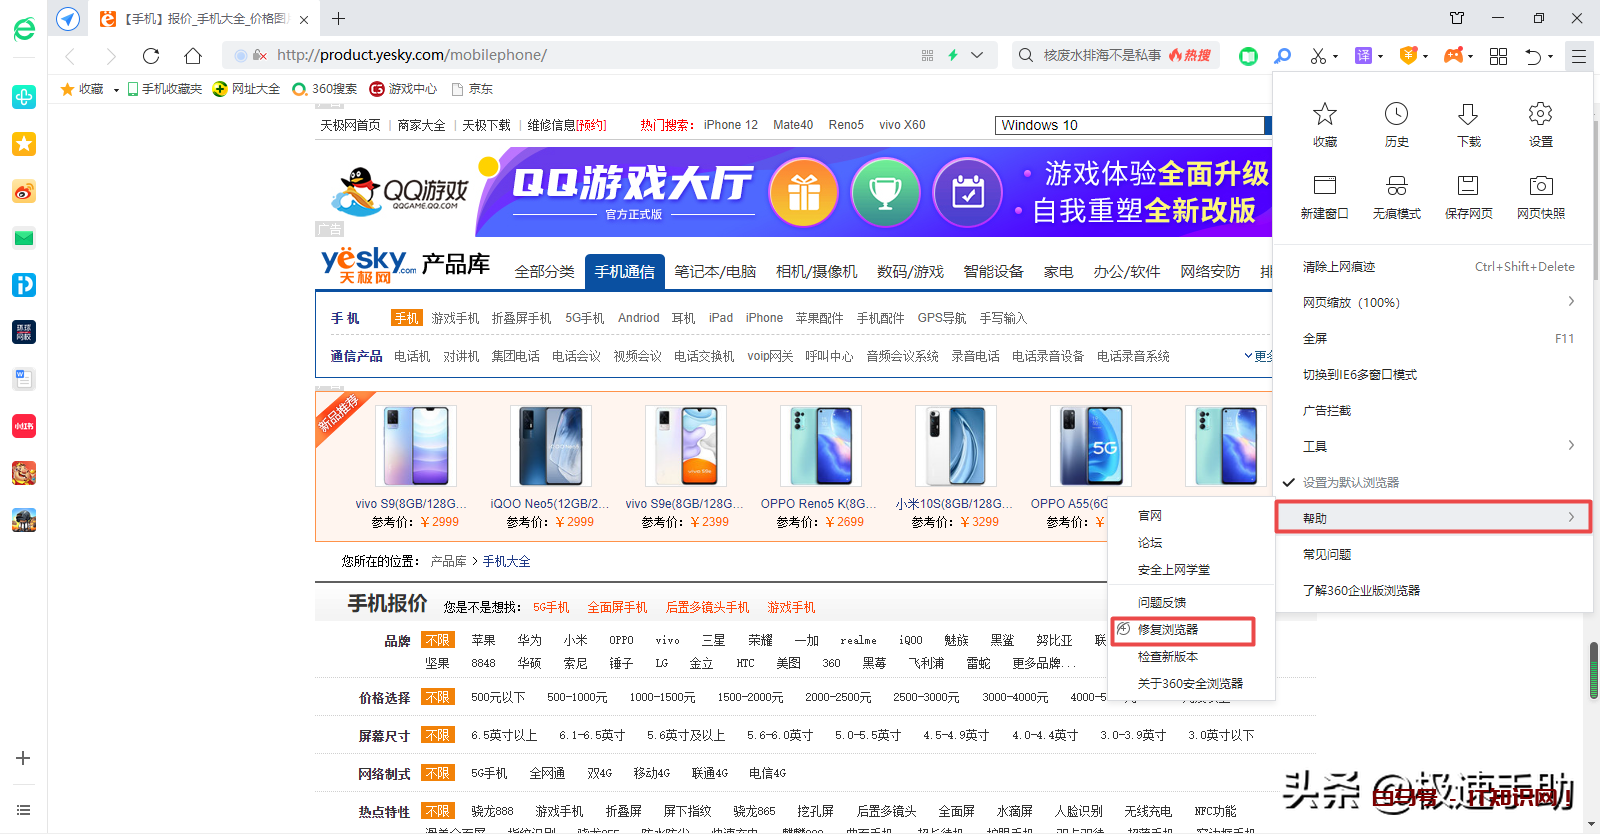Select 不限 in the 网络制式 filter row
The width and height of the screenshot is (1600, 836).
tap(437, 773)
